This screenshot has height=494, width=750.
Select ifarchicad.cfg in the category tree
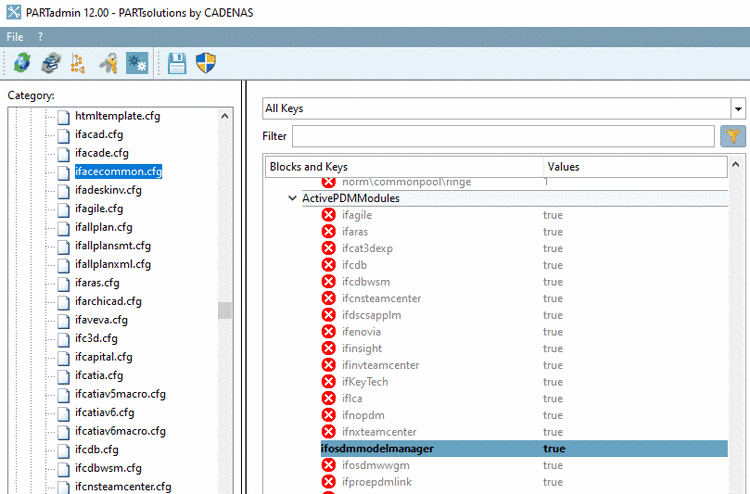tap(108, 302)
